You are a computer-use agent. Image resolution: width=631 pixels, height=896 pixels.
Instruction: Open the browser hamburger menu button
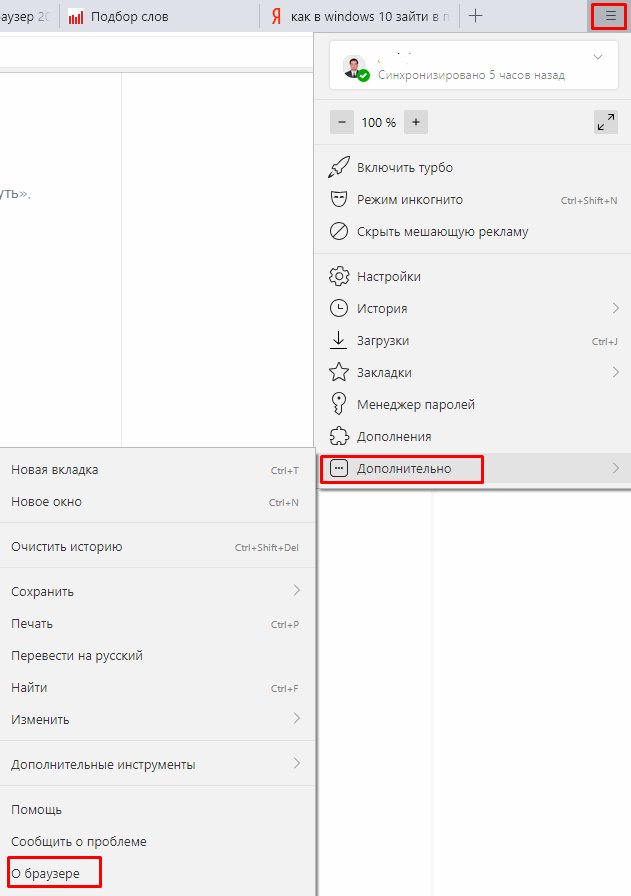point(610,16)
